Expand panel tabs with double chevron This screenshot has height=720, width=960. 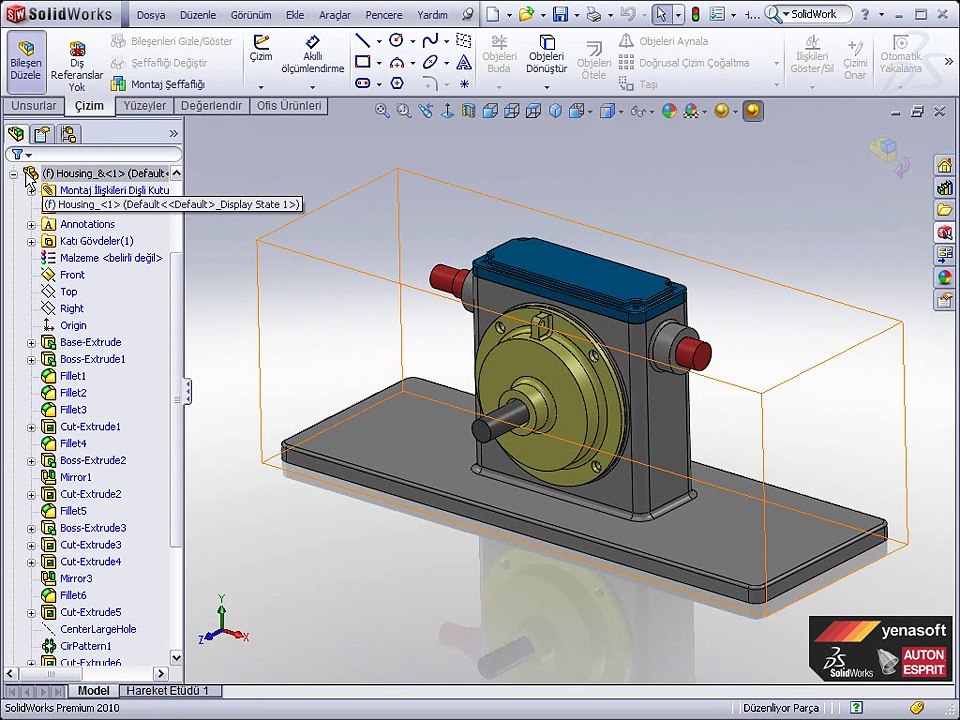pyautogui.click(x=174, y=133)
